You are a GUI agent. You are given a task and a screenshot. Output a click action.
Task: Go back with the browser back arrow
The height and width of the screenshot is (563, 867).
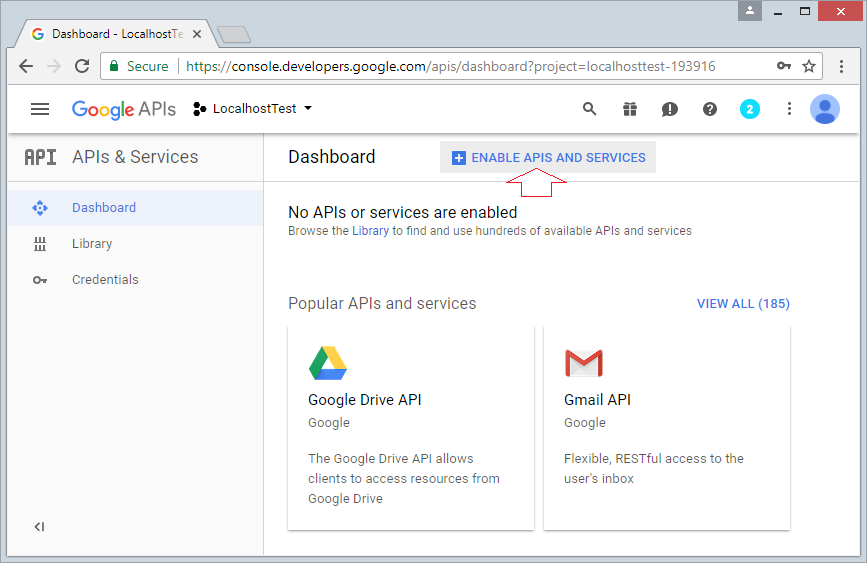click(26, 66)
